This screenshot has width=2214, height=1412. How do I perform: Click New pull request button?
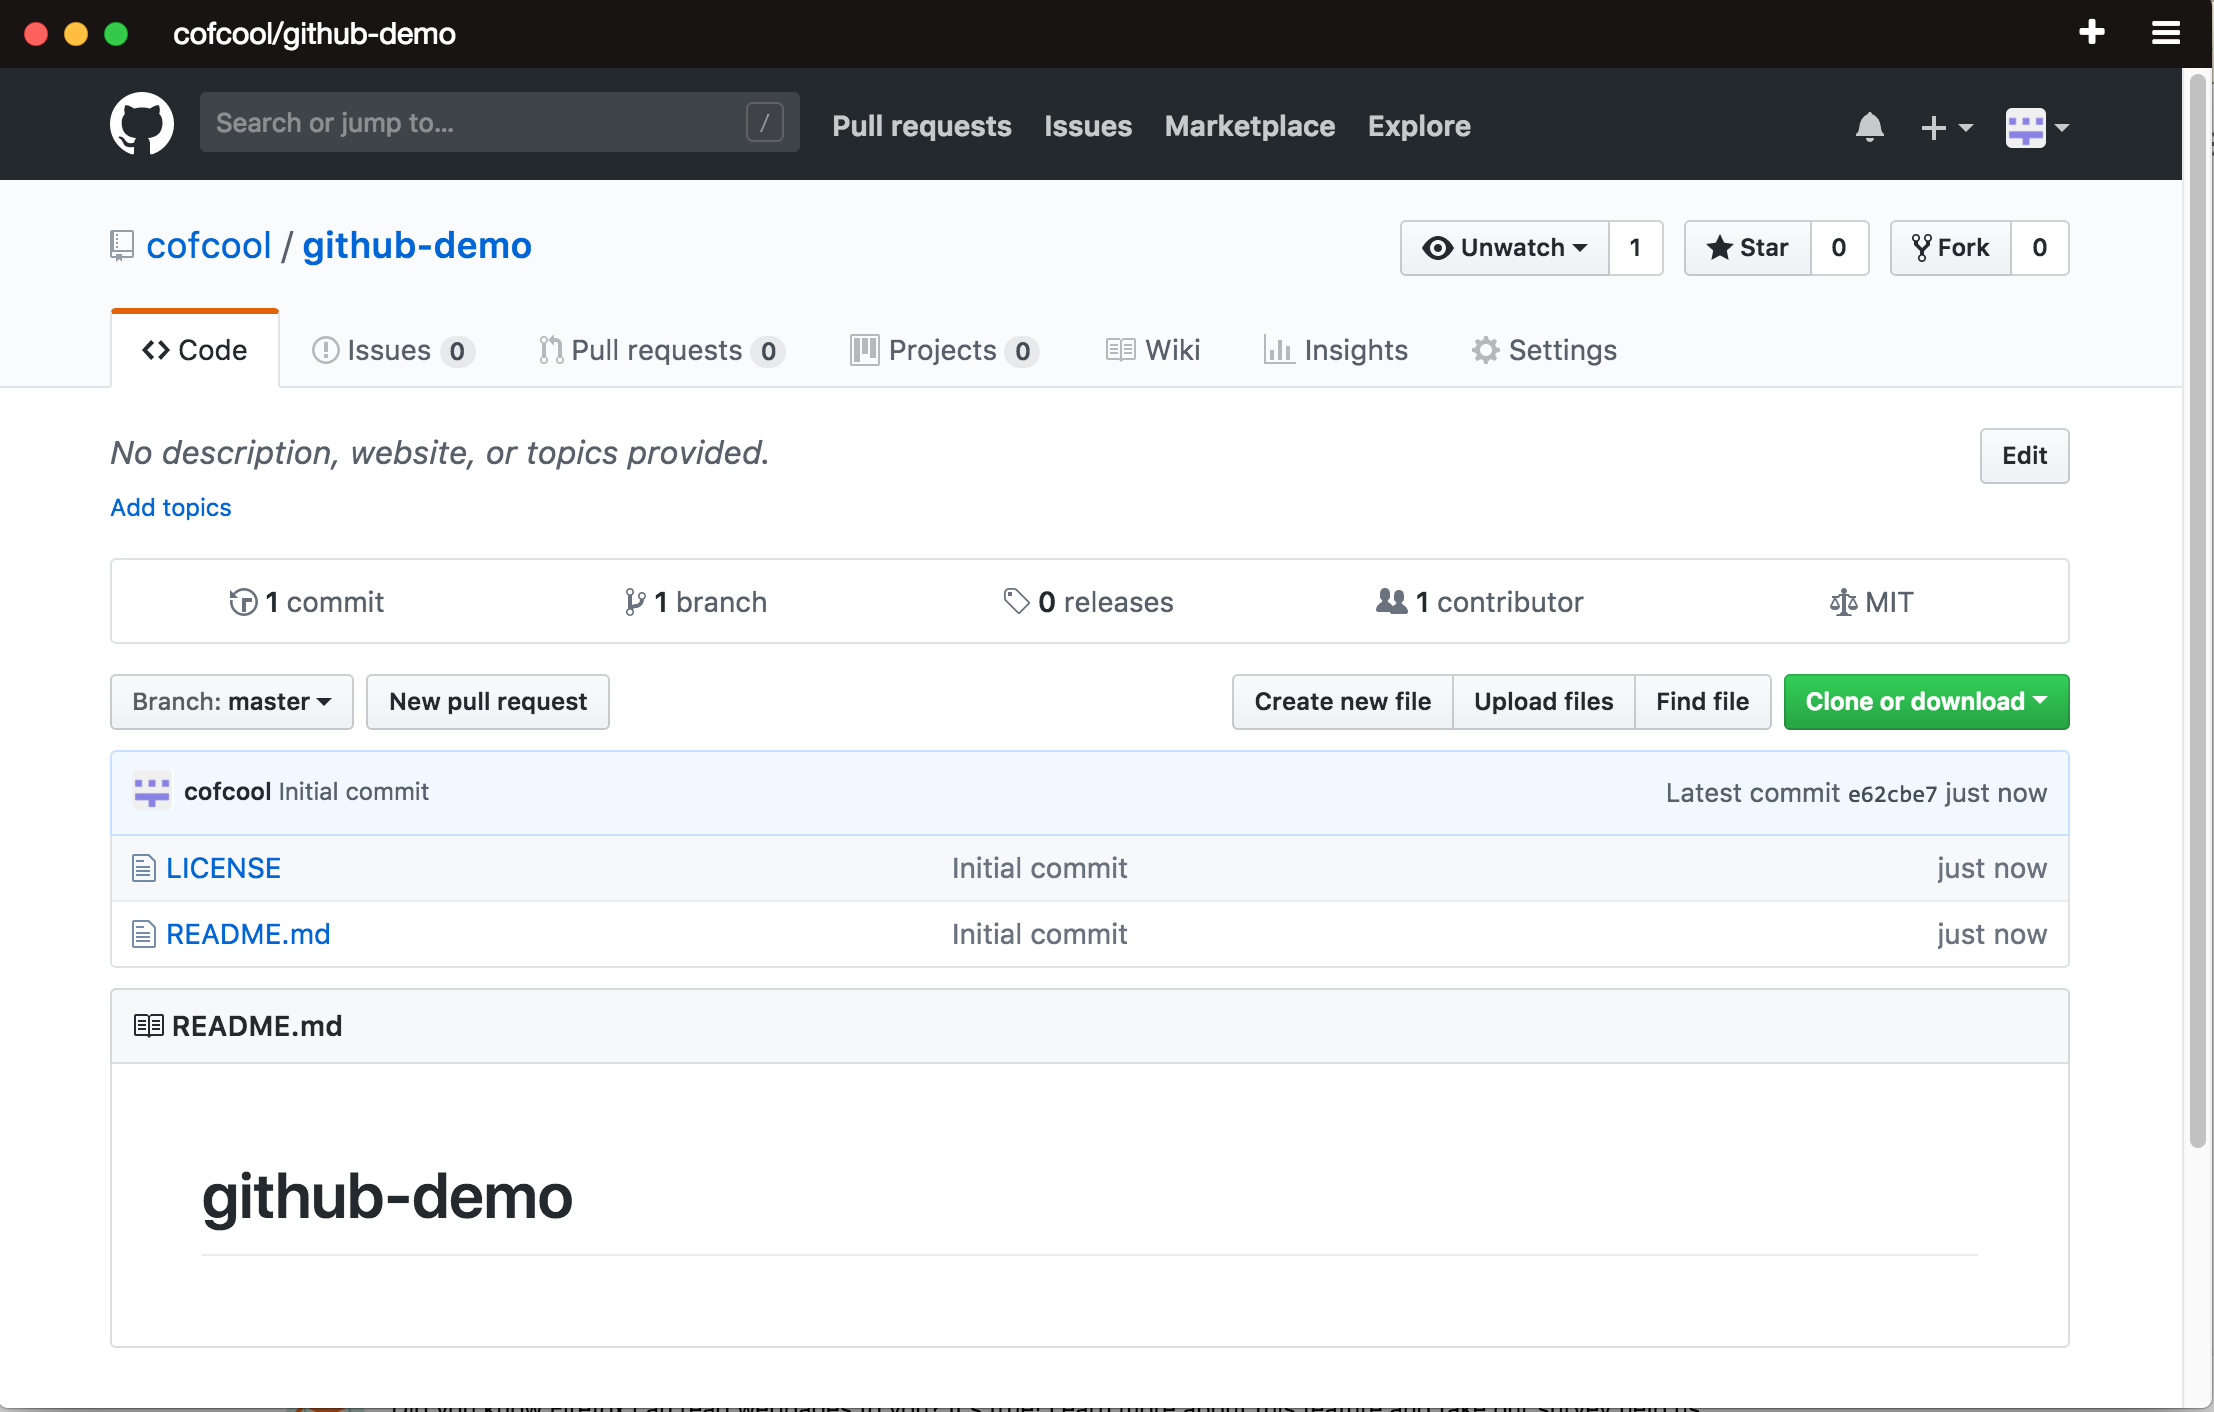[x=488, y=702]
